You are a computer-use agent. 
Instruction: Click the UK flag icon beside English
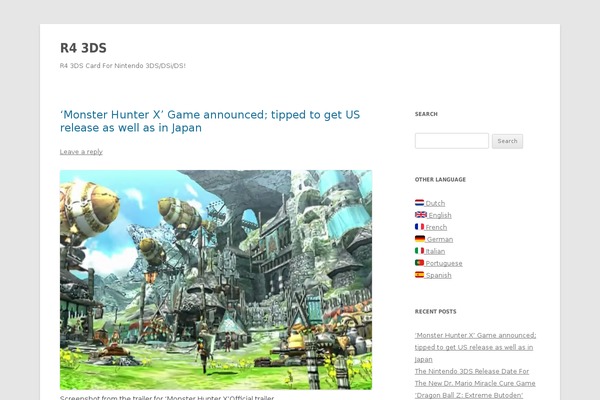coord(421,214)
